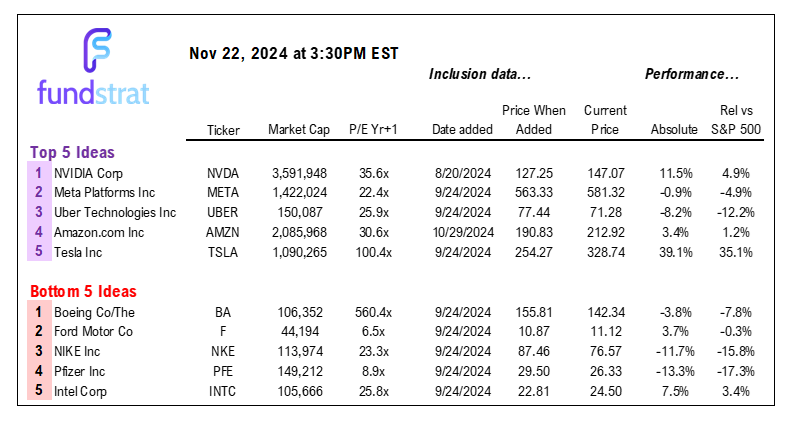Click the Performance section label

692,74
